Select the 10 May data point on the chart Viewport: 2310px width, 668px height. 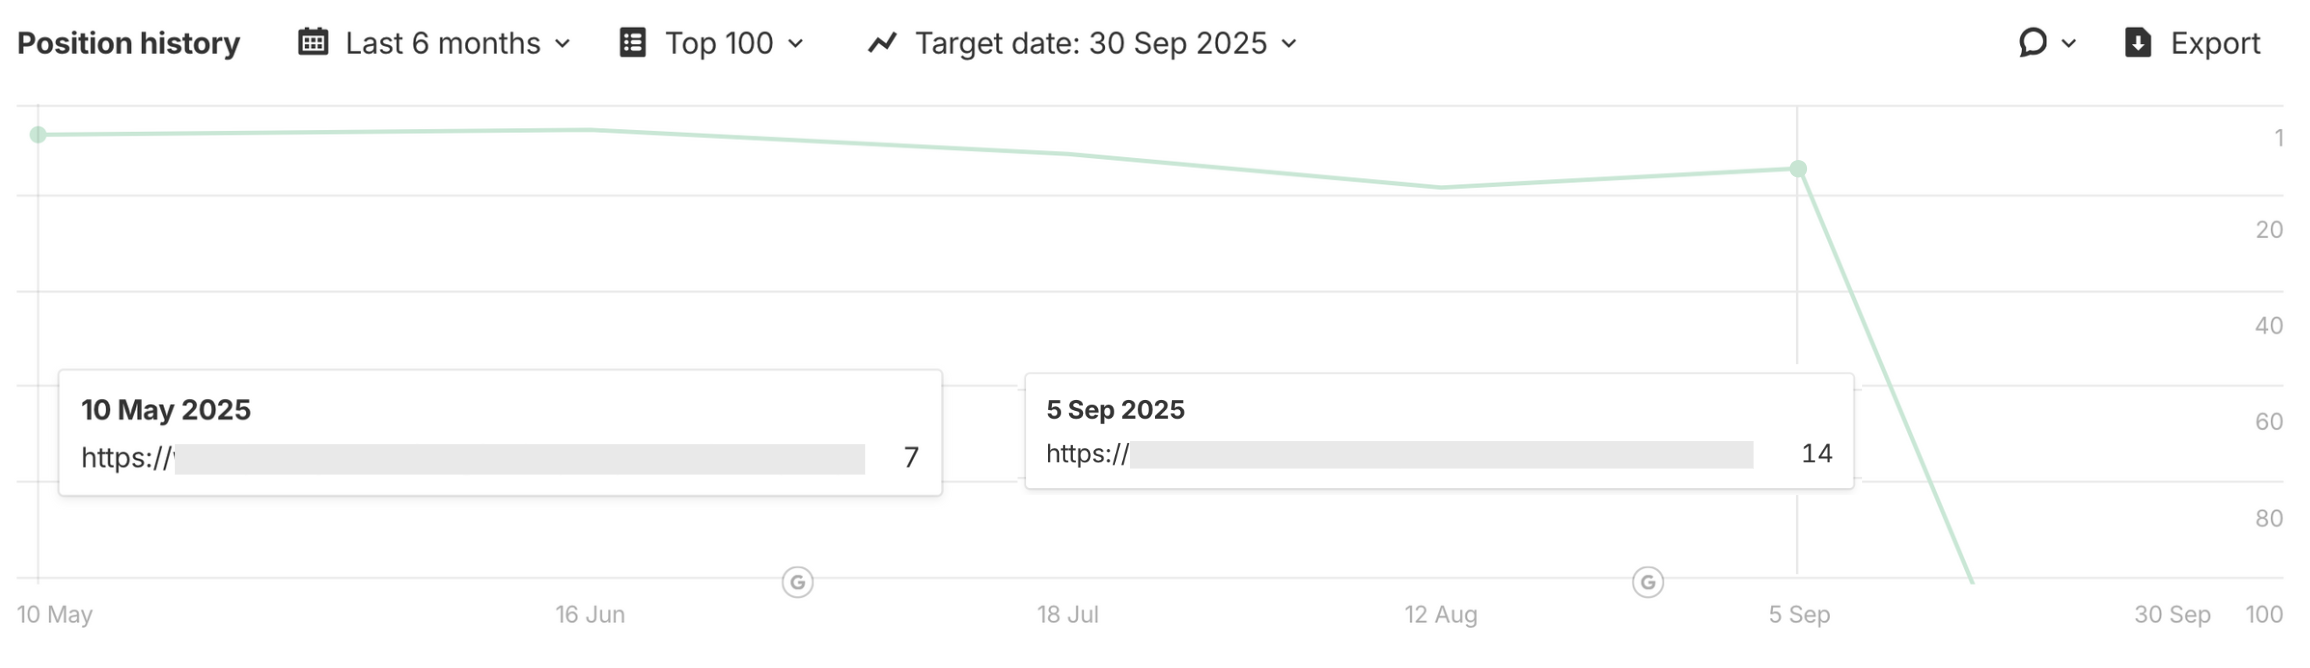tap(38, 134)
